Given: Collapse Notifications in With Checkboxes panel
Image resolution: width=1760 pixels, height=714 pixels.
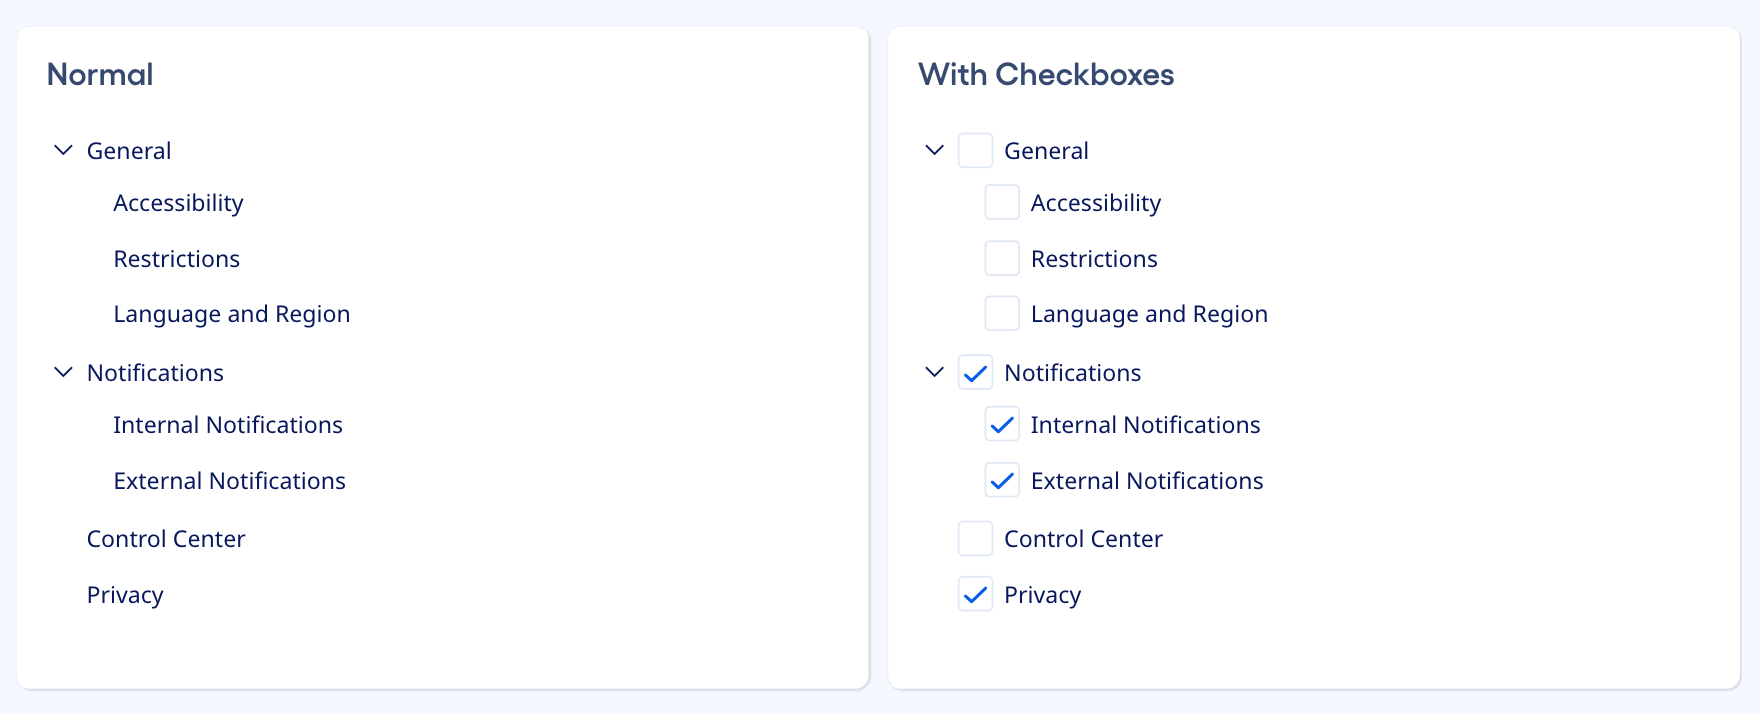Looking at the screenshot, I should [934, 372].
